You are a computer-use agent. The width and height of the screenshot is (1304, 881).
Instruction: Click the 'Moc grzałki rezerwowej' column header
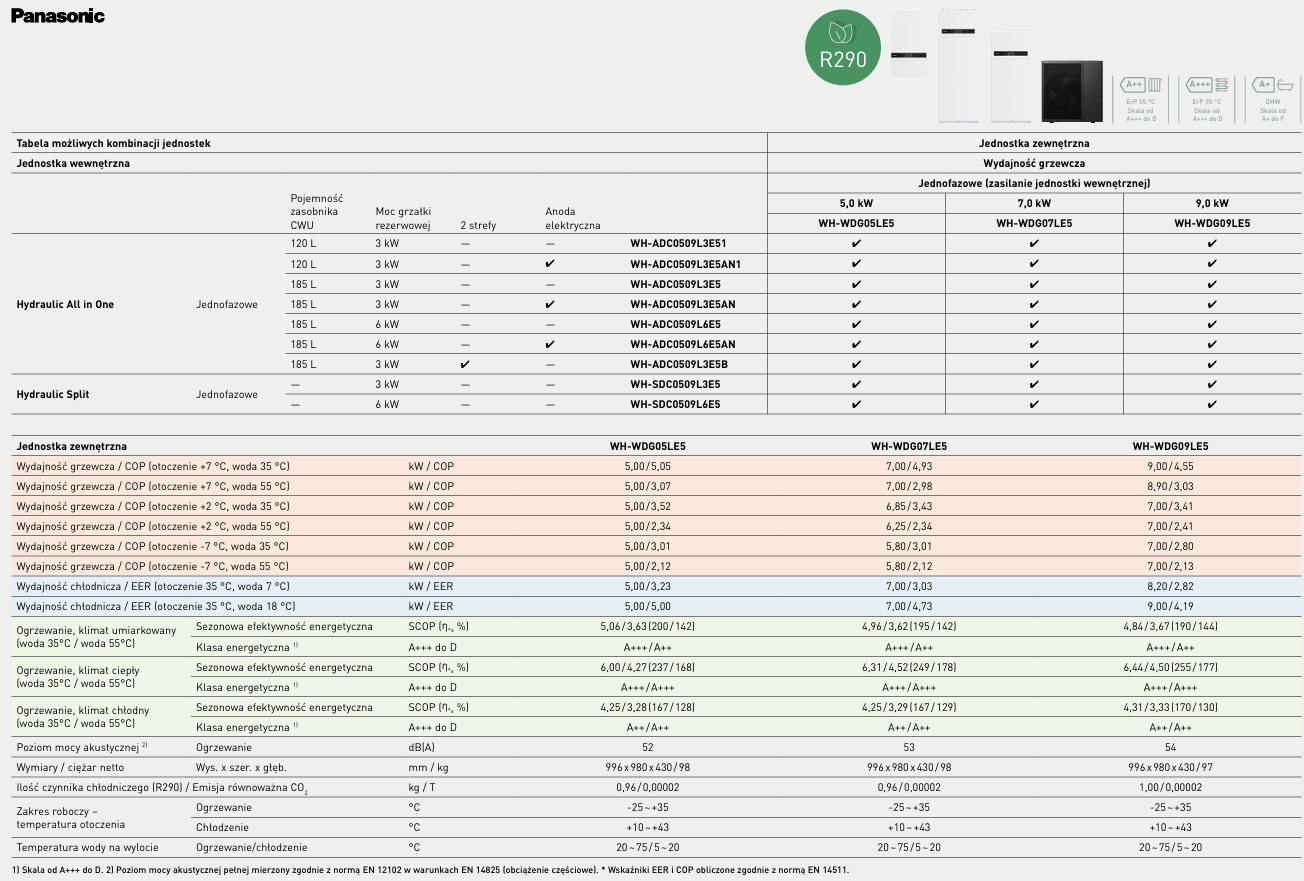coord(403,218)
